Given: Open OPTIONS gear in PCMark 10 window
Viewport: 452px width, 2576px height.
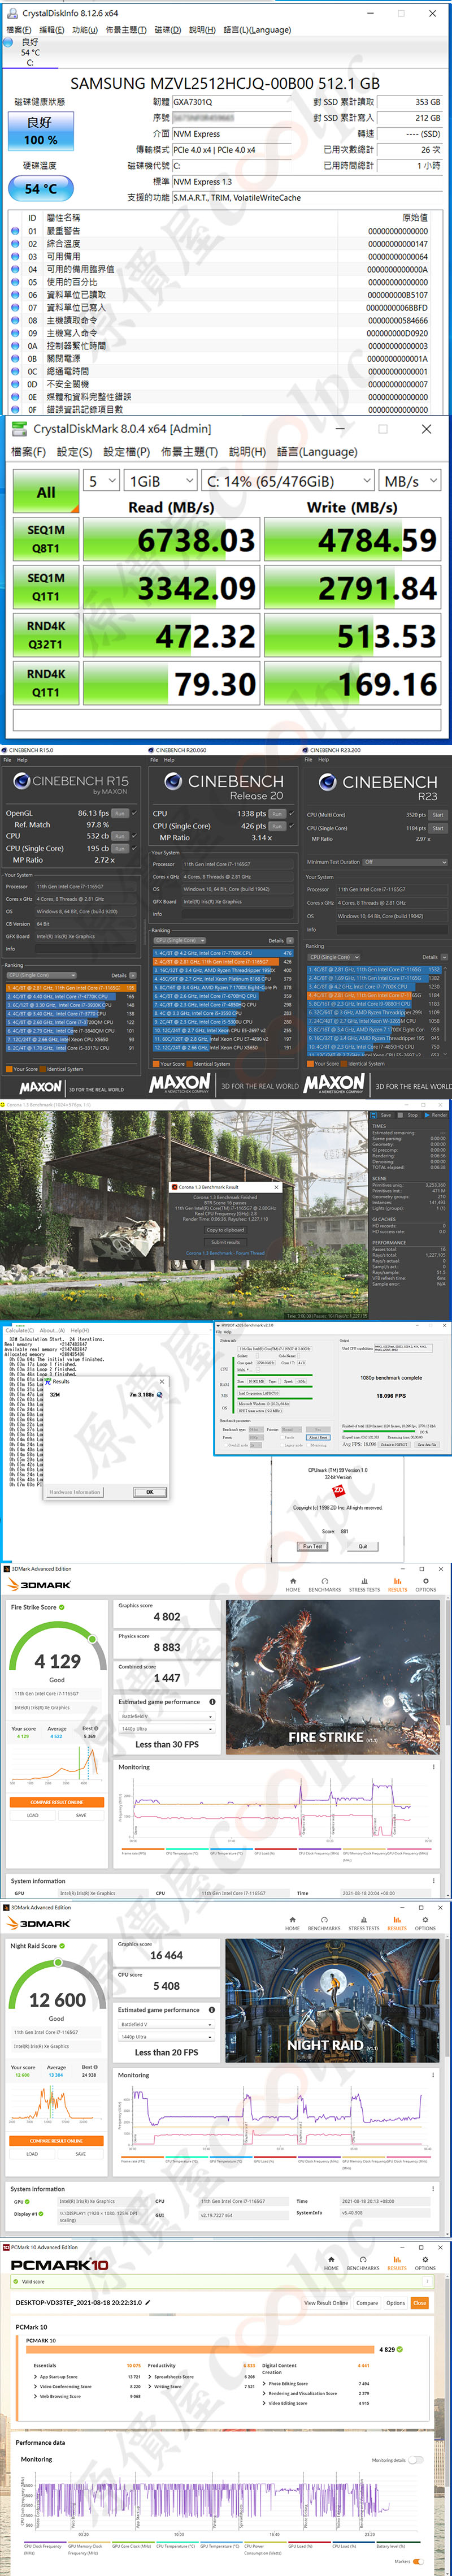Looking at the screenshot, I should pos(426,2264).
